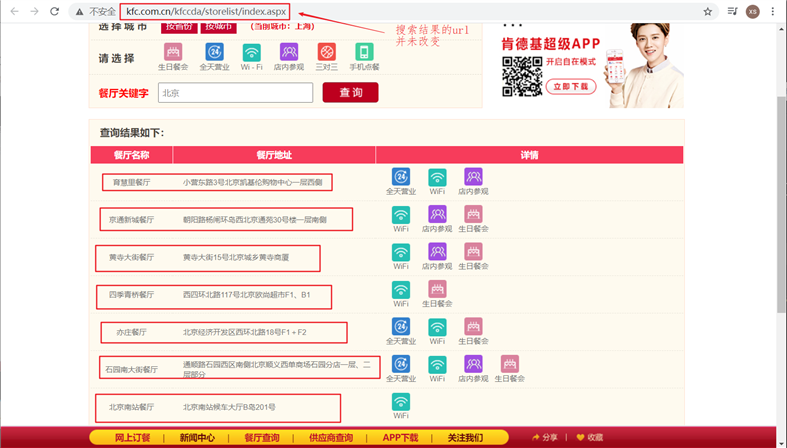Click the page vertical scrollbar
Image resolution: width=787 pixels, height=448 pixels.
pos(781,206)
